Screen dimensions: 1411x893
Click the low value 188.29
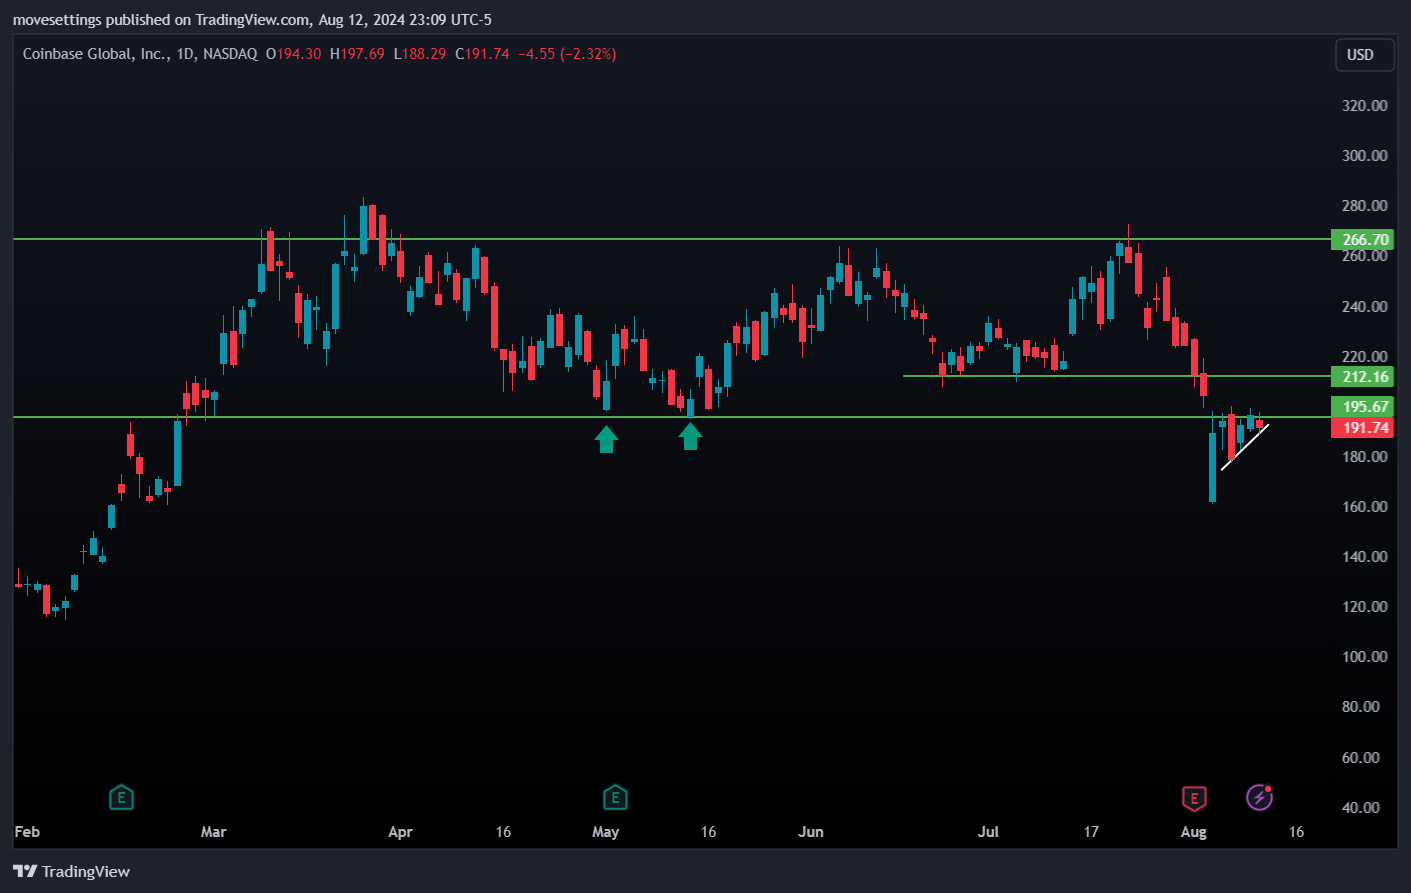pyautogui.click(x=424, y=54)
